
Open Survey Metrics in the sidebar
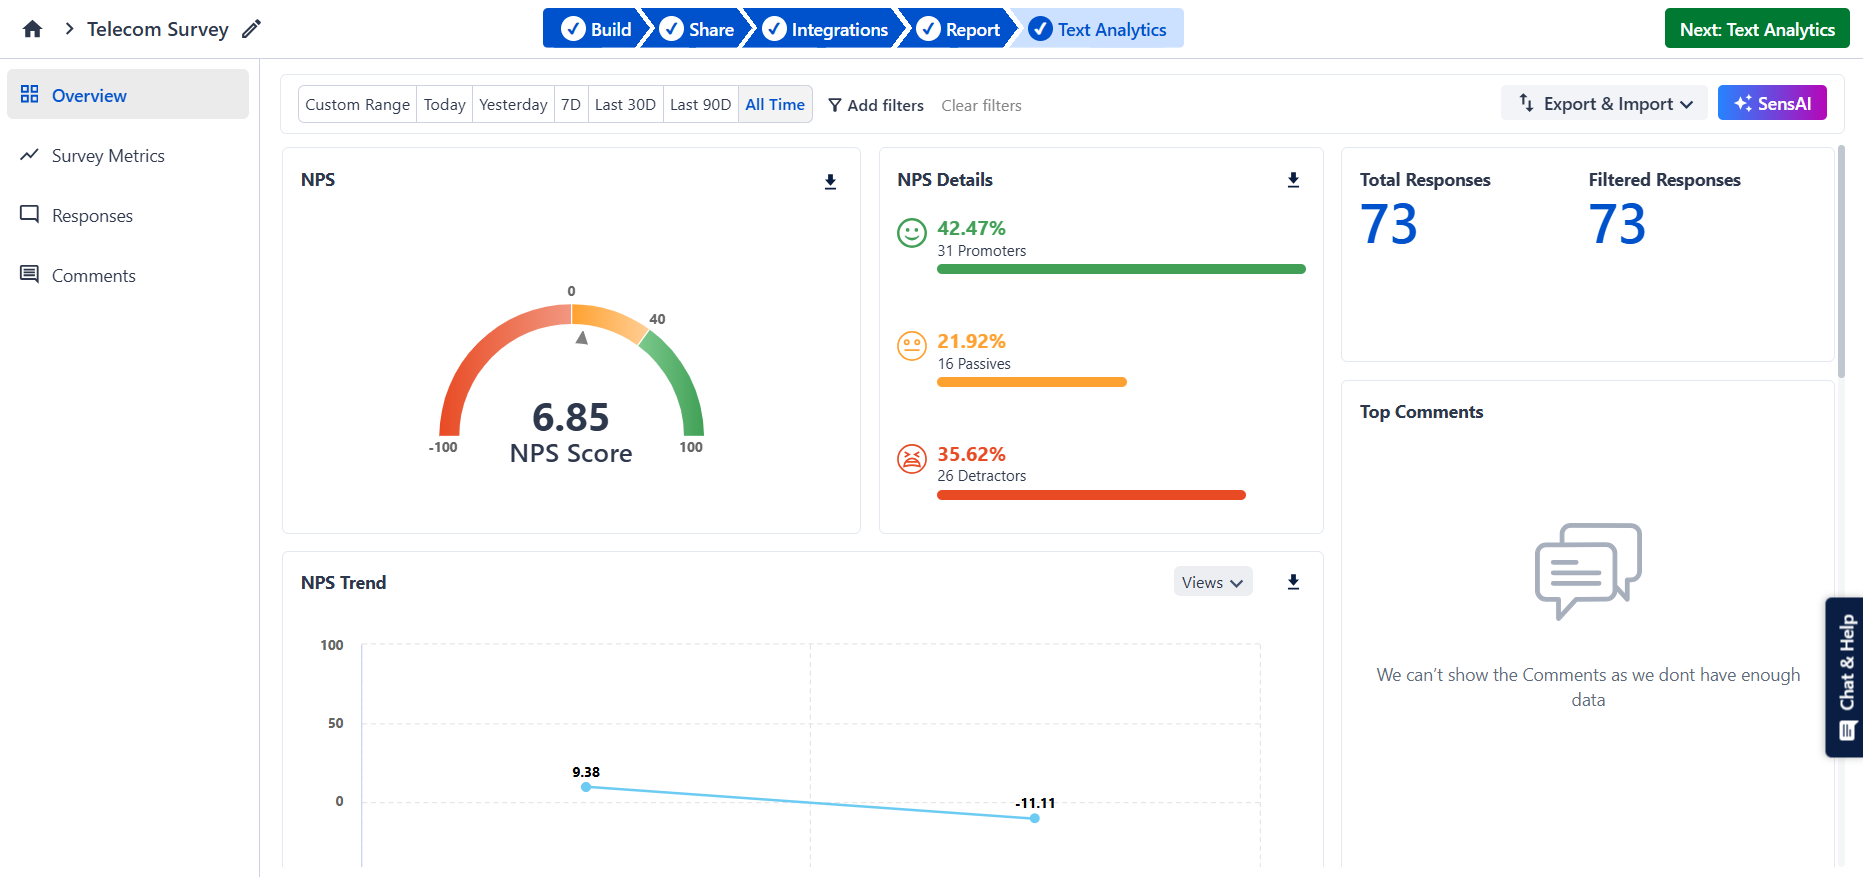pos(108,156)
